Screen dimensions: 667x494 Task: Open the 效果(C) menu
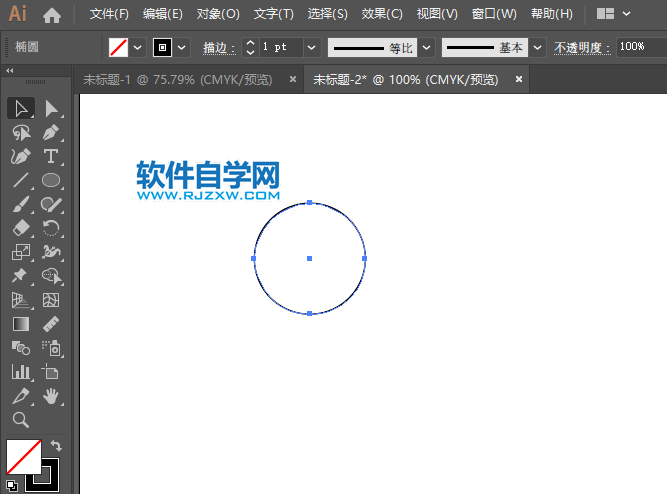pos(382,14)
